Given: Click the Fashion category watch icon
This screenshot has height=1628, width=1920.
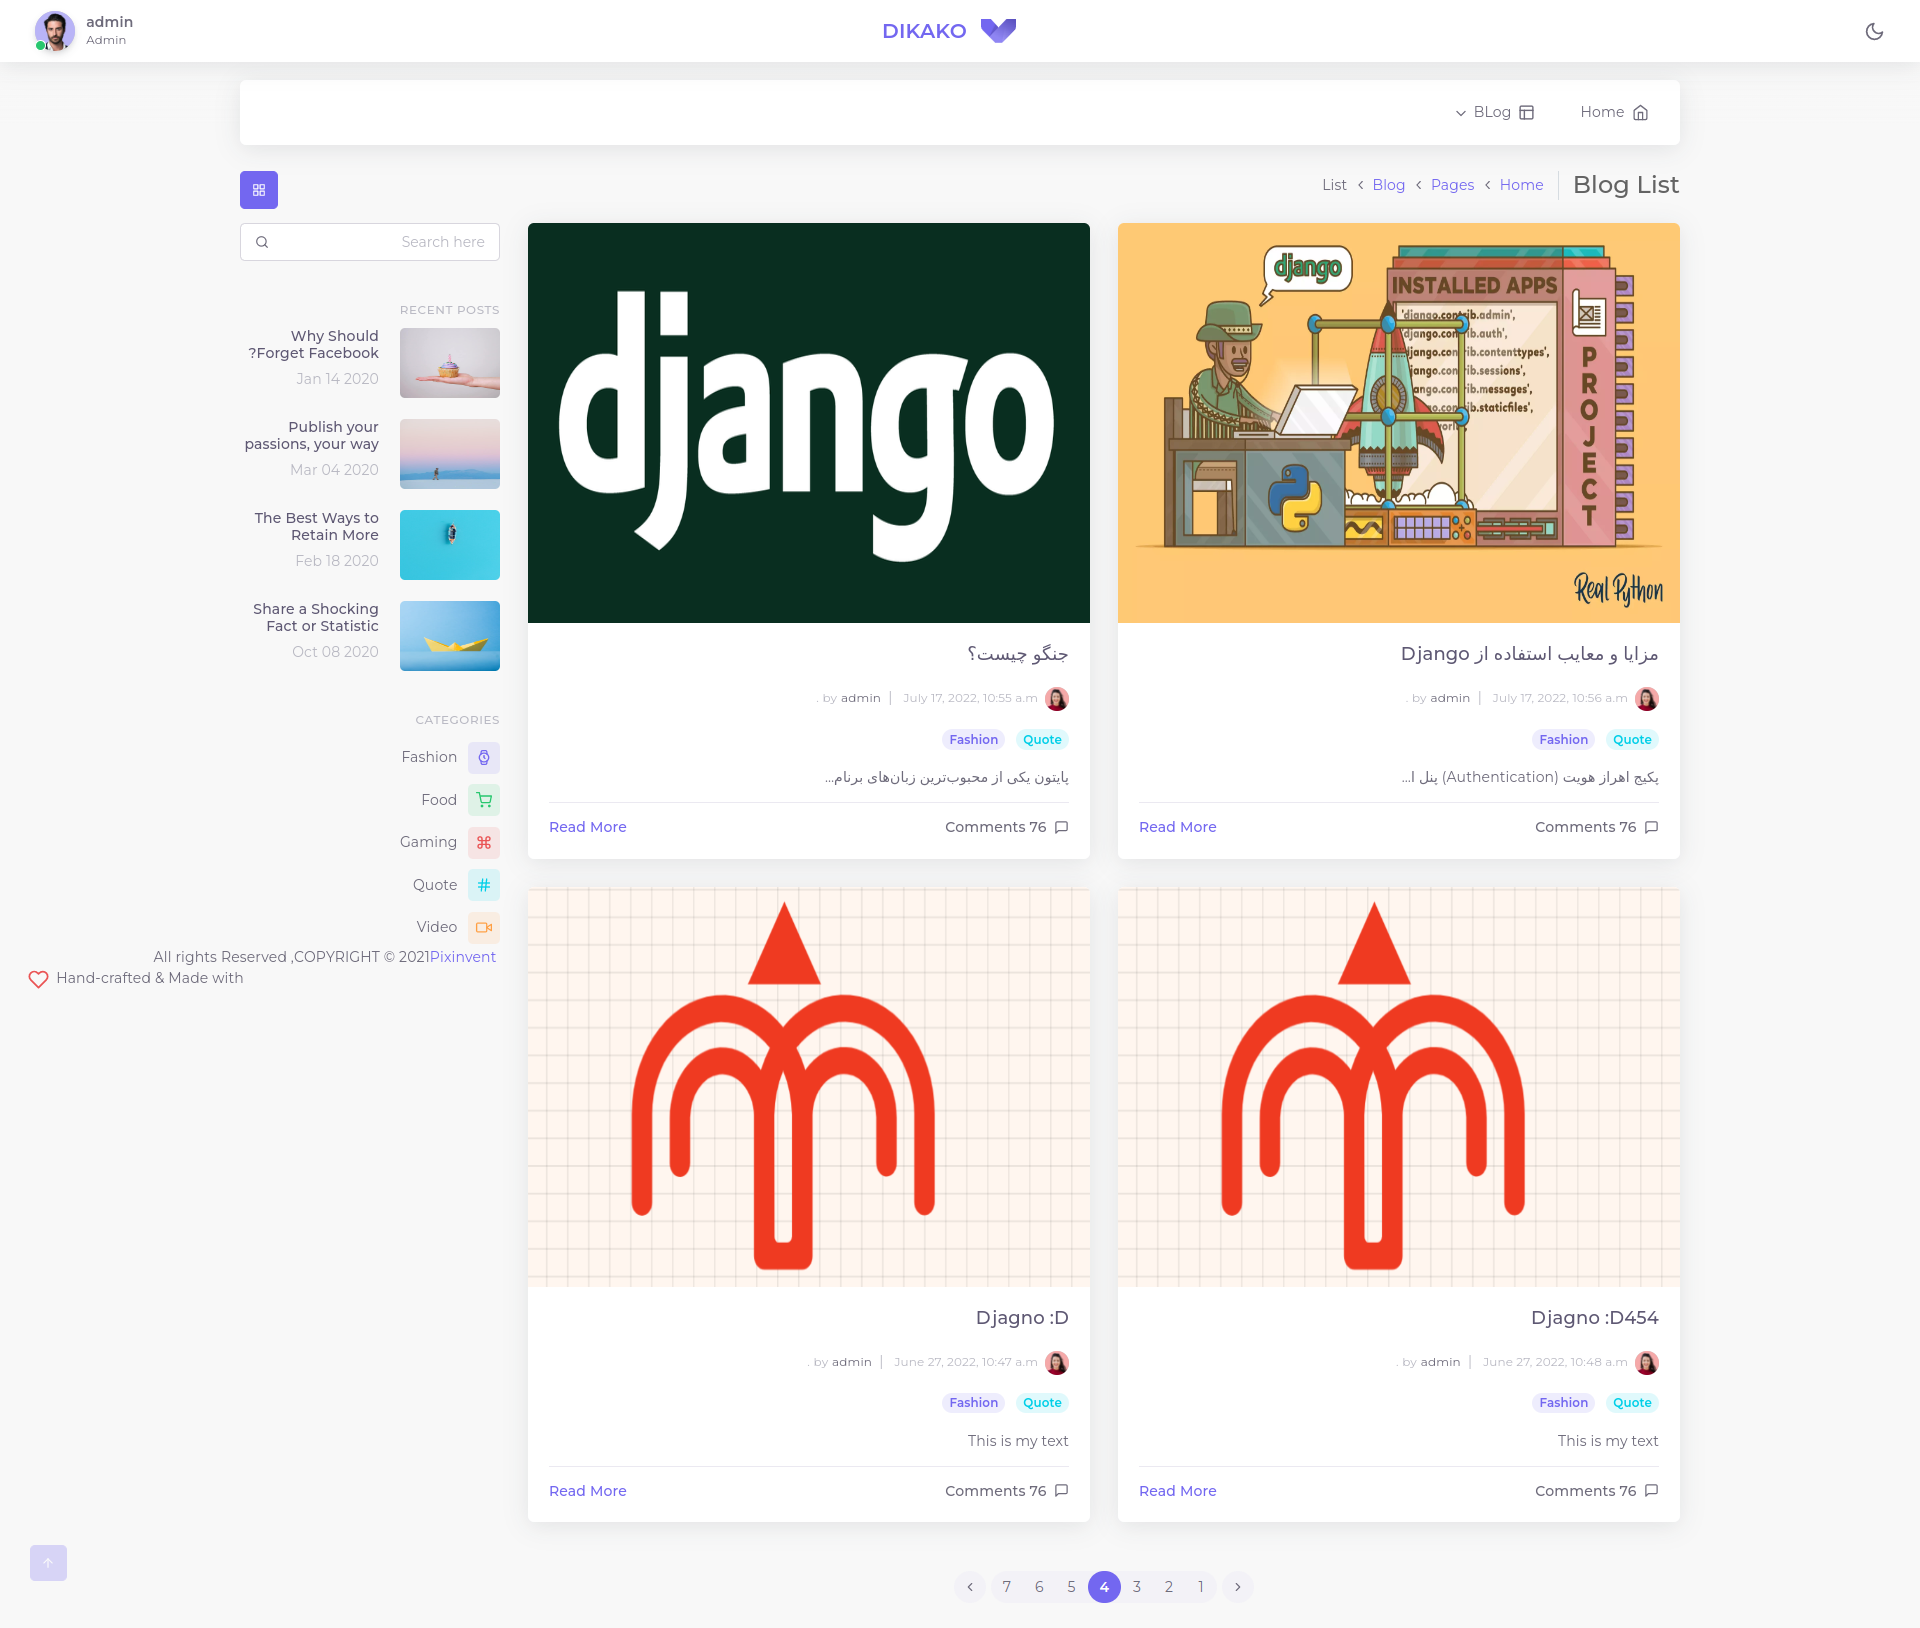Looking at the screenshot, I should tap(484, 758).
